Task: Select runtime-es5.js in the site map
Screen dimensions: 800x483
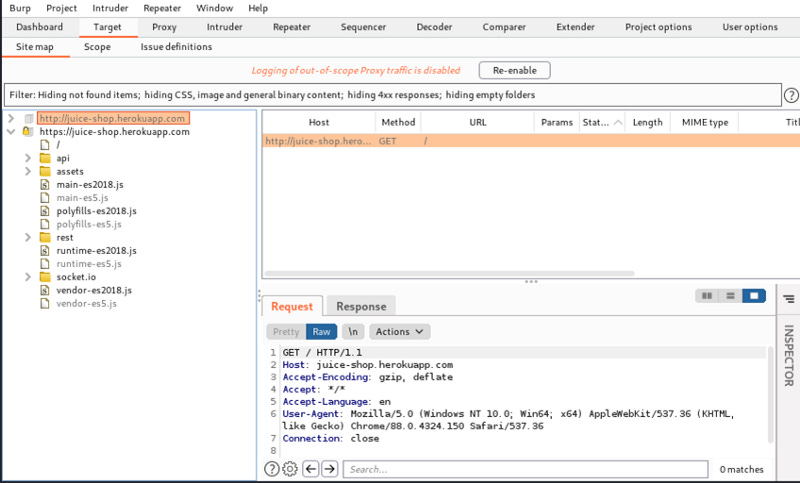Action: (x=89, y=264)
